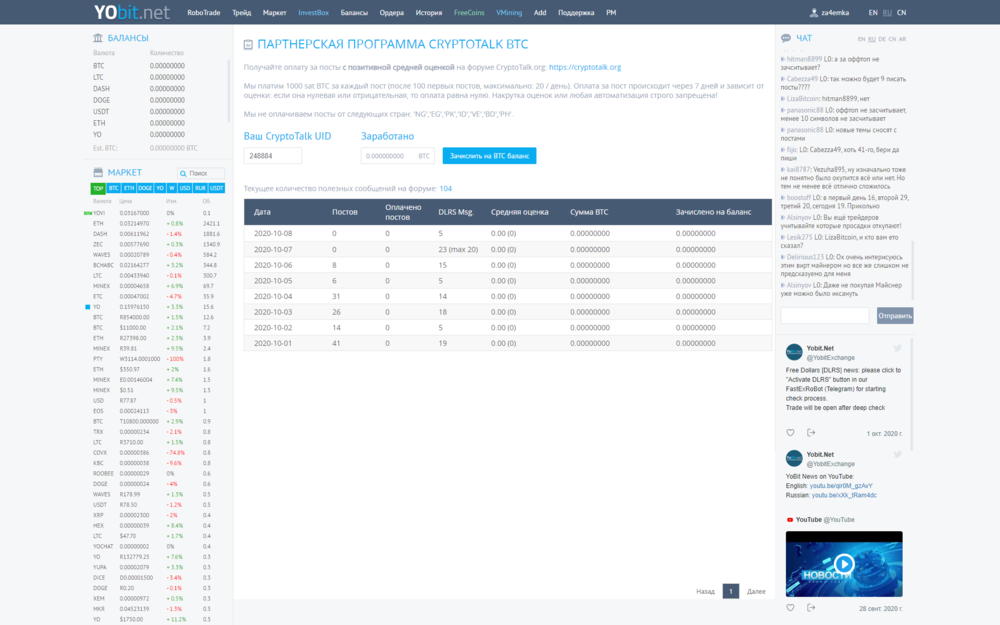The width and height of the screenshot is (1000, 625).
Task: Select the USDT market tab
Action: point(217,188)
